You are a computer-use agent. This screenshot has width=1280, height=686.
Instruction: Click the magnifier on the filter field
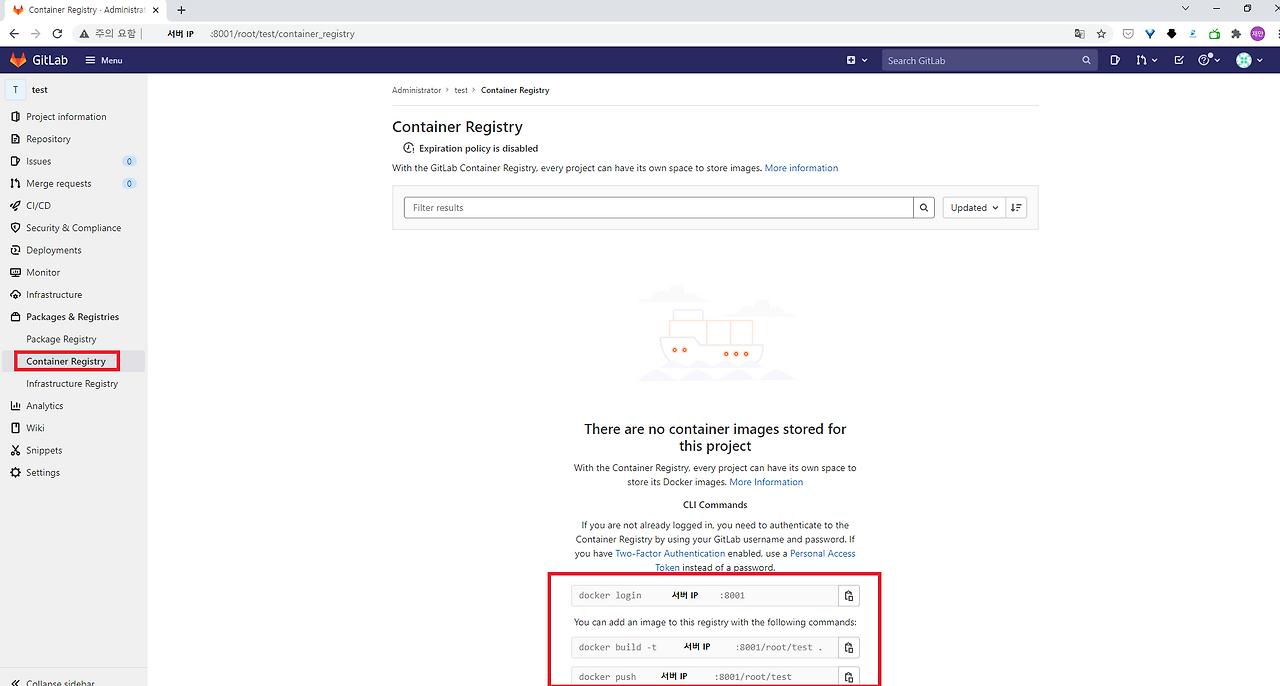coord(923,207)
